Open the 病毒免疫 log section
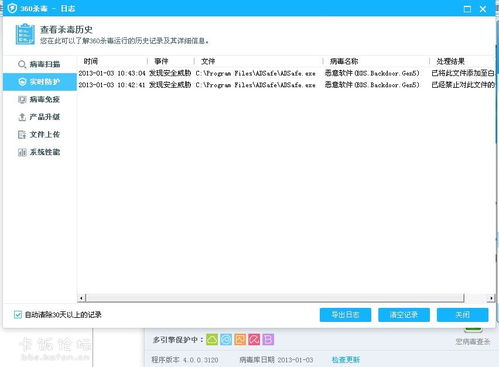The width and height of the screenshot is (499, 367). tap(40, 99)
